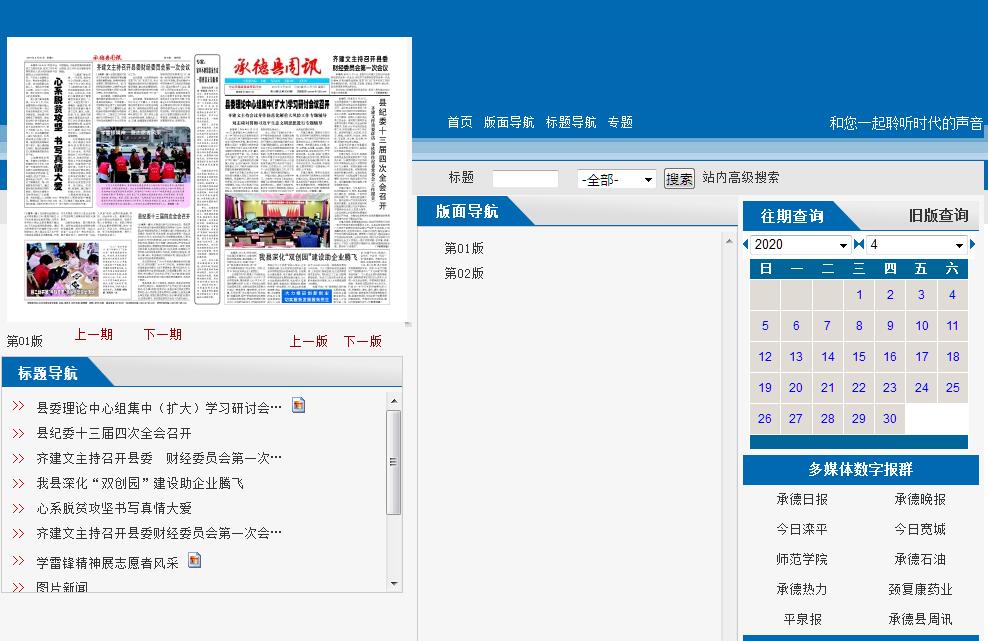The height and width of the screenshot is (641, 988).
Task: Click up arrow of headline list scrollbar
Action: tap(394, 402)
